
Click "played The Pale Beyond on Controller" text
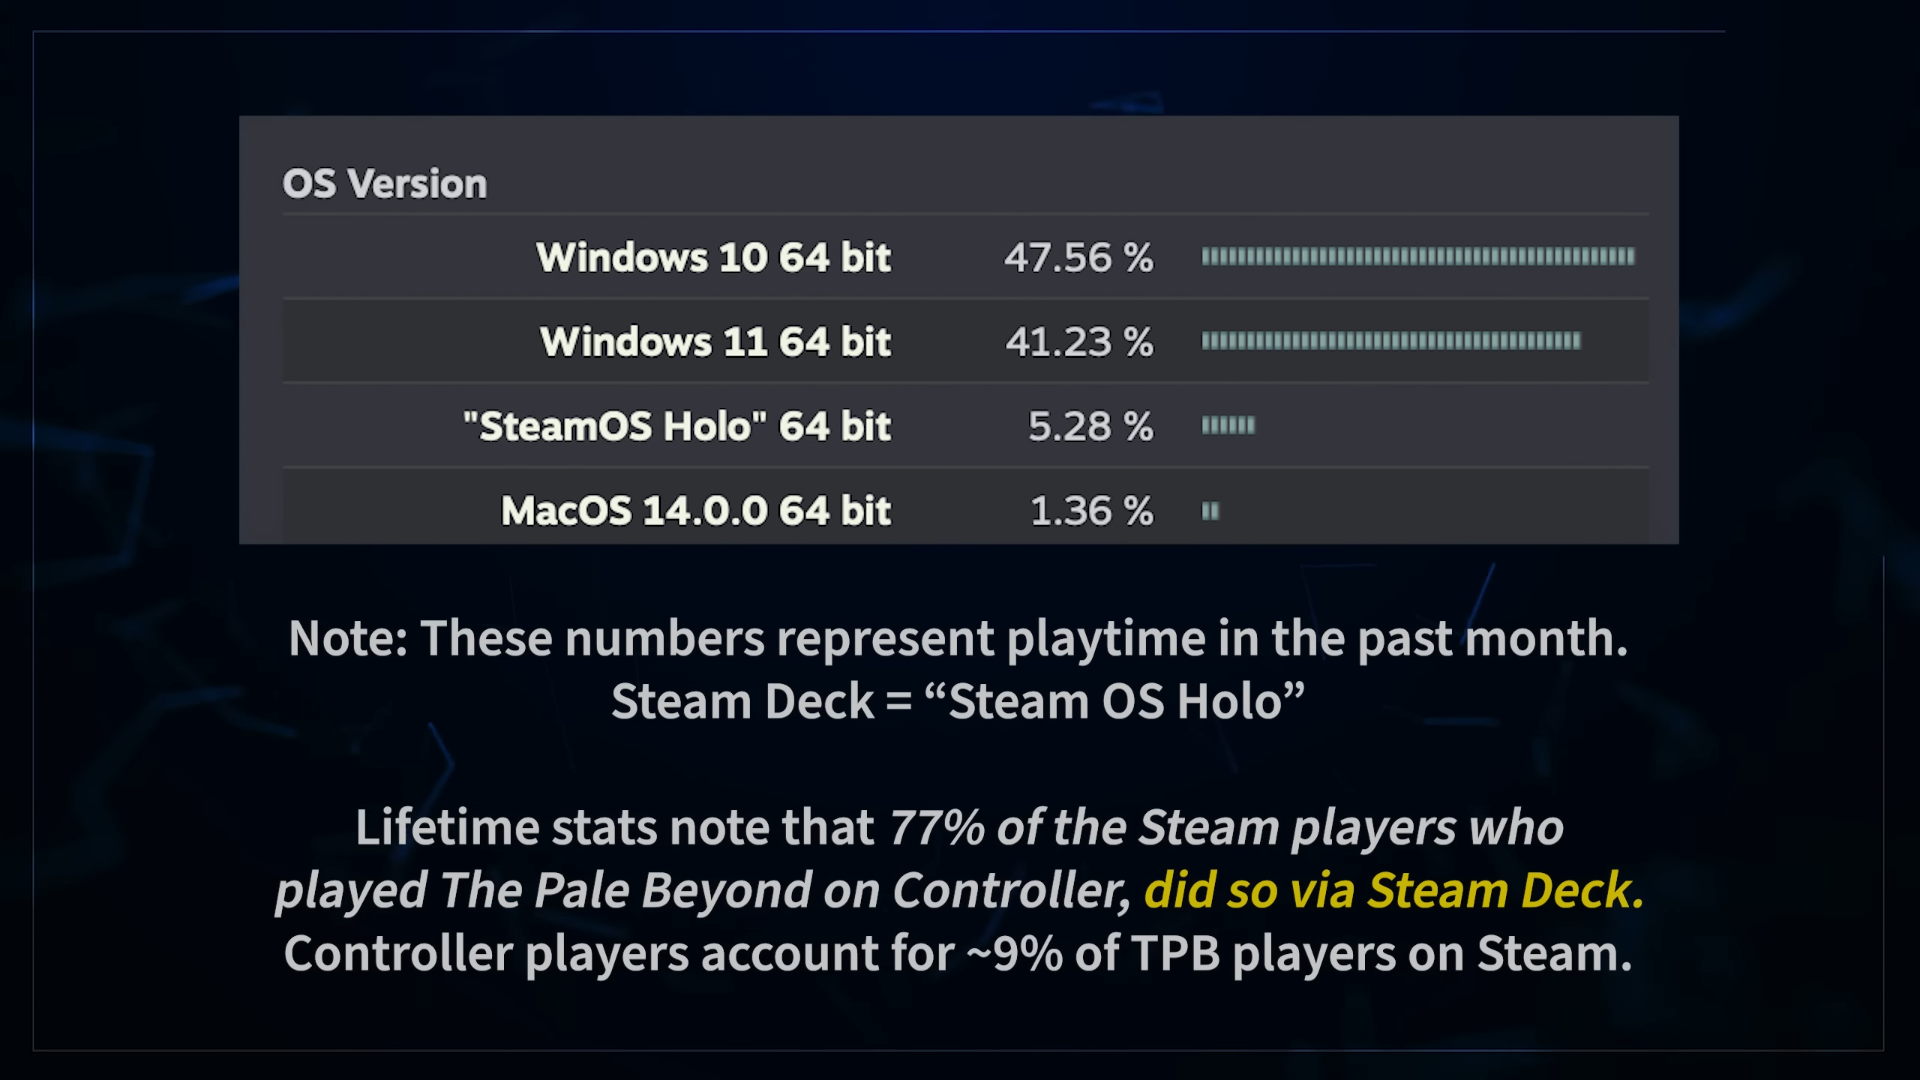click(702, 890)
